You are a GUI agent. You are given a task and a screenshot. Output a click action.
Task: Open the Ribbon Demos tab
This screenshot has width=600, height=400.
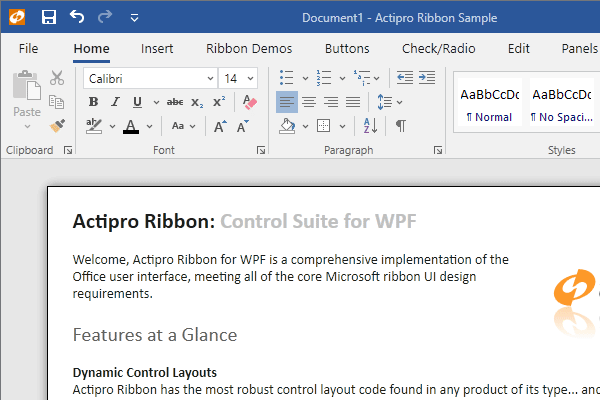pyautogui.click(x=249, y=49)
